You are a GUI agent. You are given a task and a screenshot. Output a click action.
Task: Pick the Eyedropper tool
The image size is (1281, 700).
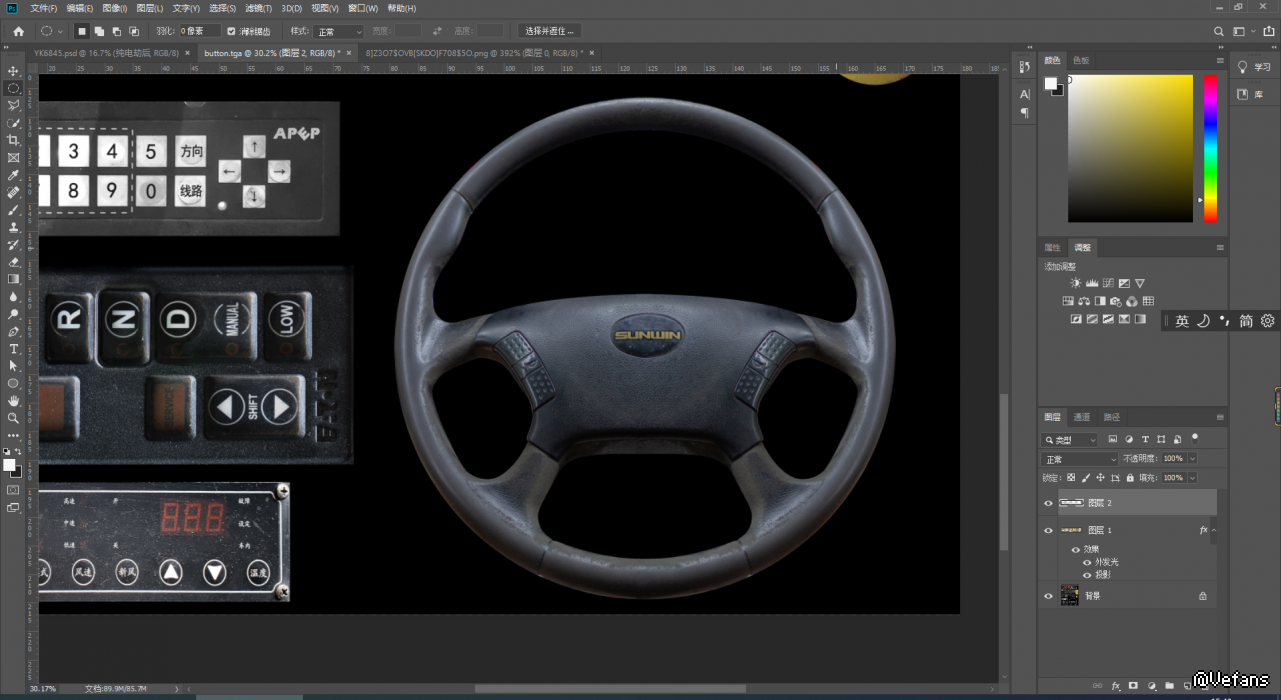coord(13,175)
